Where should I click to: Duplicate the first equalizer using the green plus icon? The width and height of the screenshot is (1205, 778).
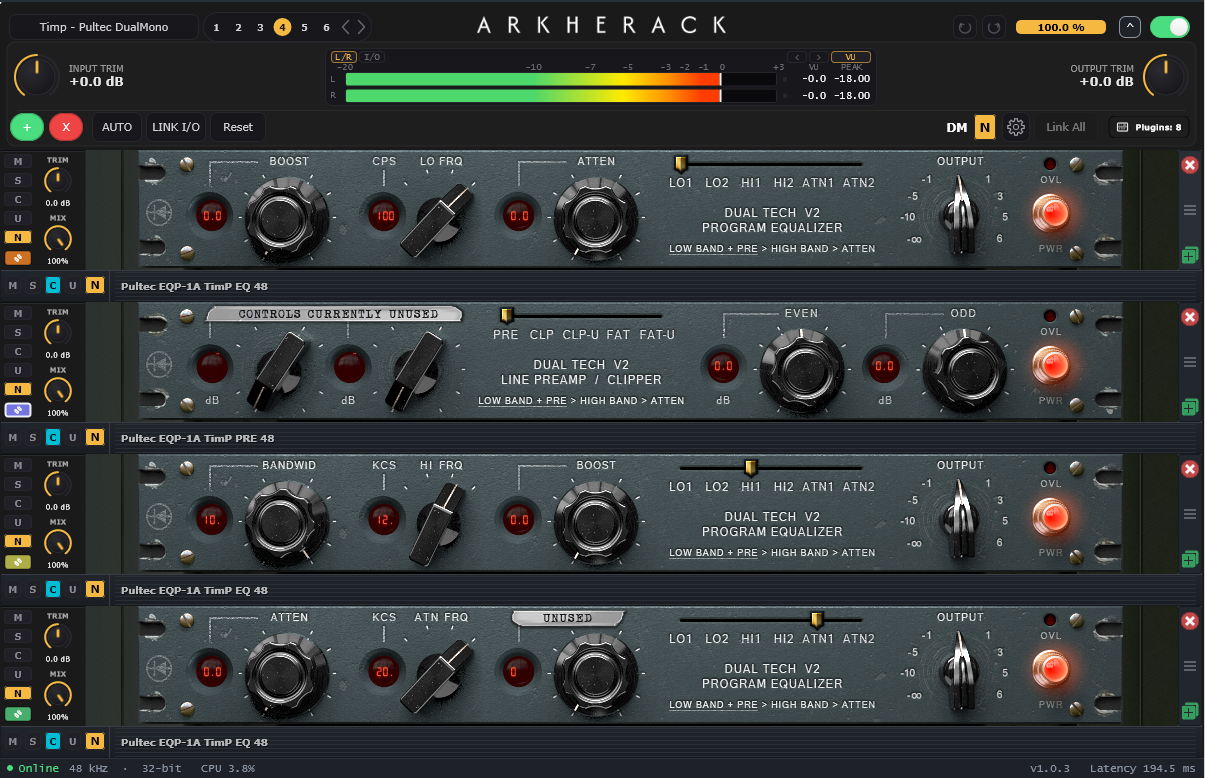1190,256
